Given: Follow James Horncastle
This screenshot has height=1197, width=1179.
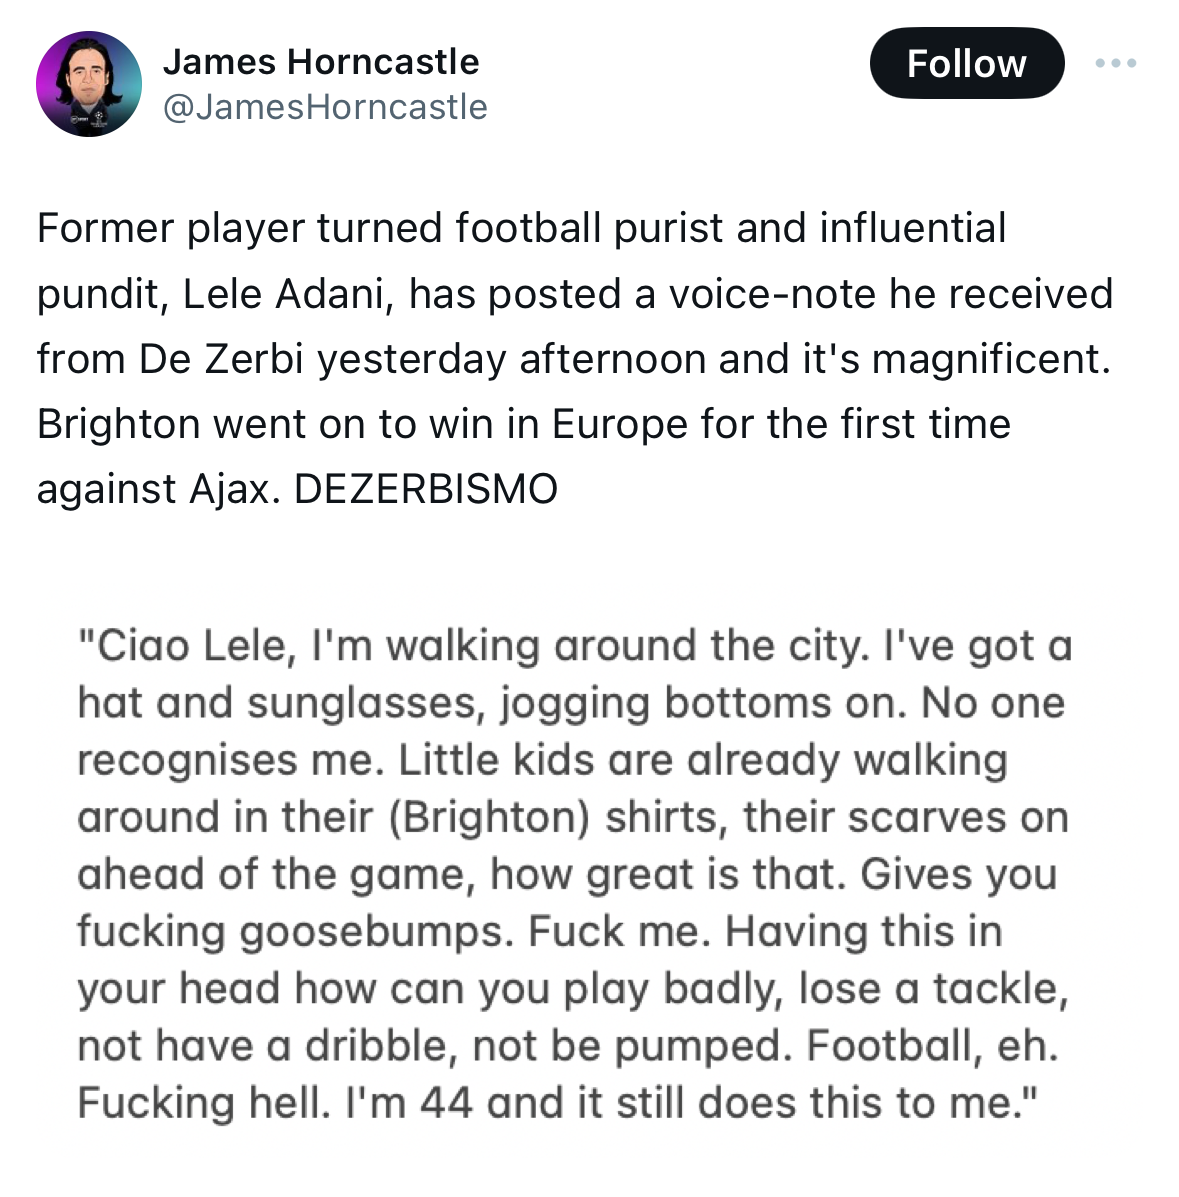Looking at the screenshot, I should (967, 63).
